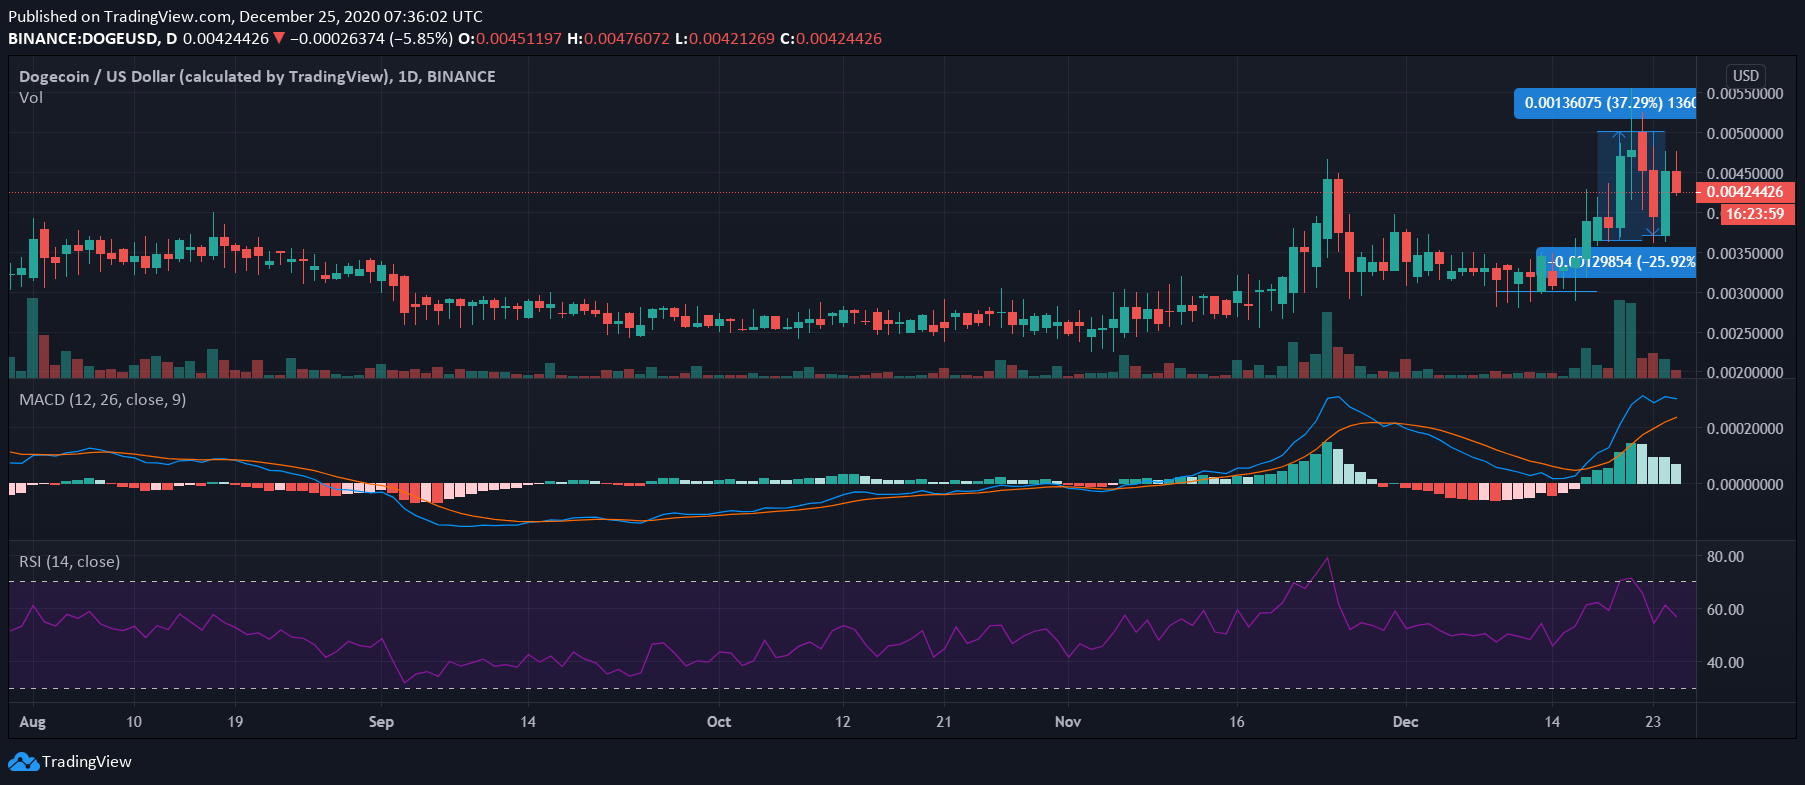Click the Oct date on time axis
The height and width of the screenshot is (785, 1805).
(x=719, y=721)
